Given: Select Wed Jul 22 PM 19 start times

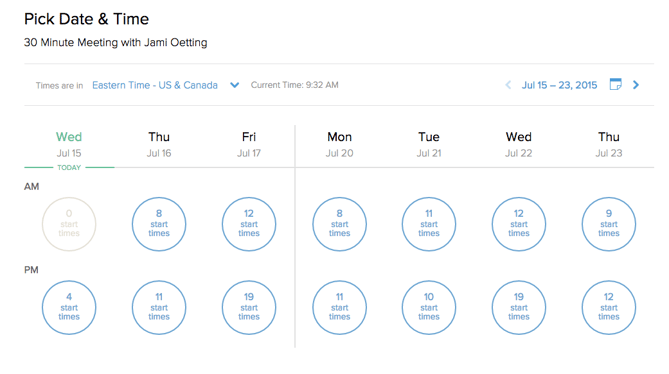Looking at the screenshot, I should coord(519,307).
